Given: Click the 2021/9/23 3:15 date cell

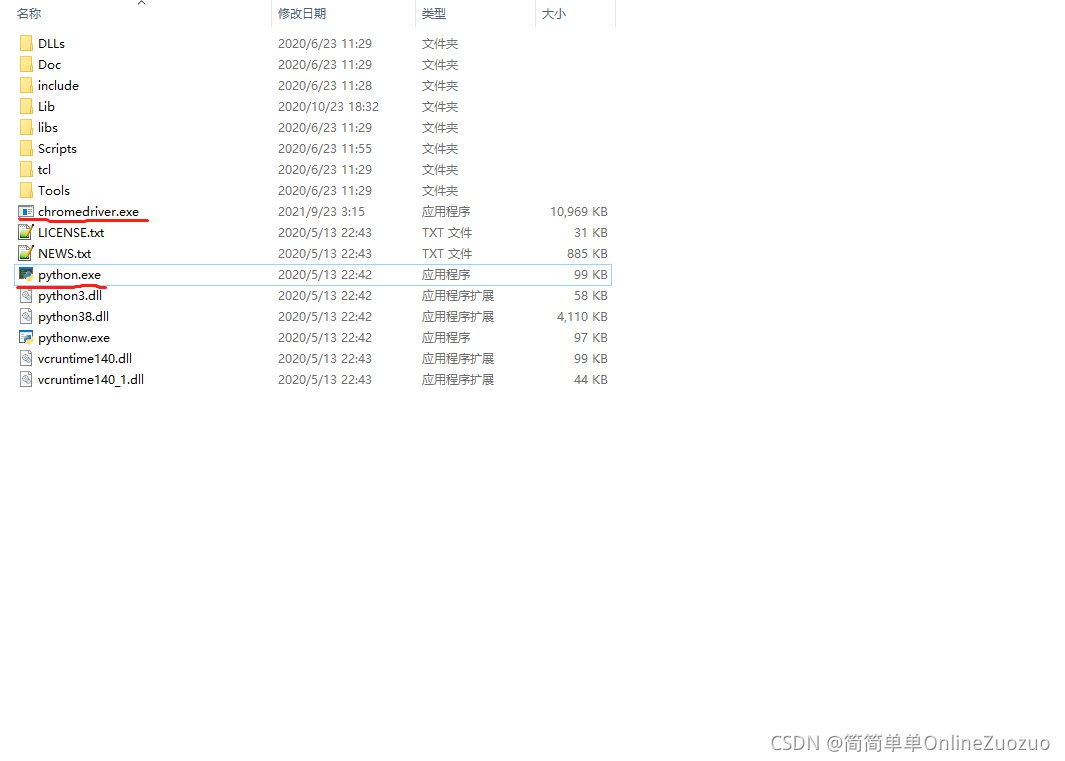Looking at the screenshot, I should (x=321, y=212).
